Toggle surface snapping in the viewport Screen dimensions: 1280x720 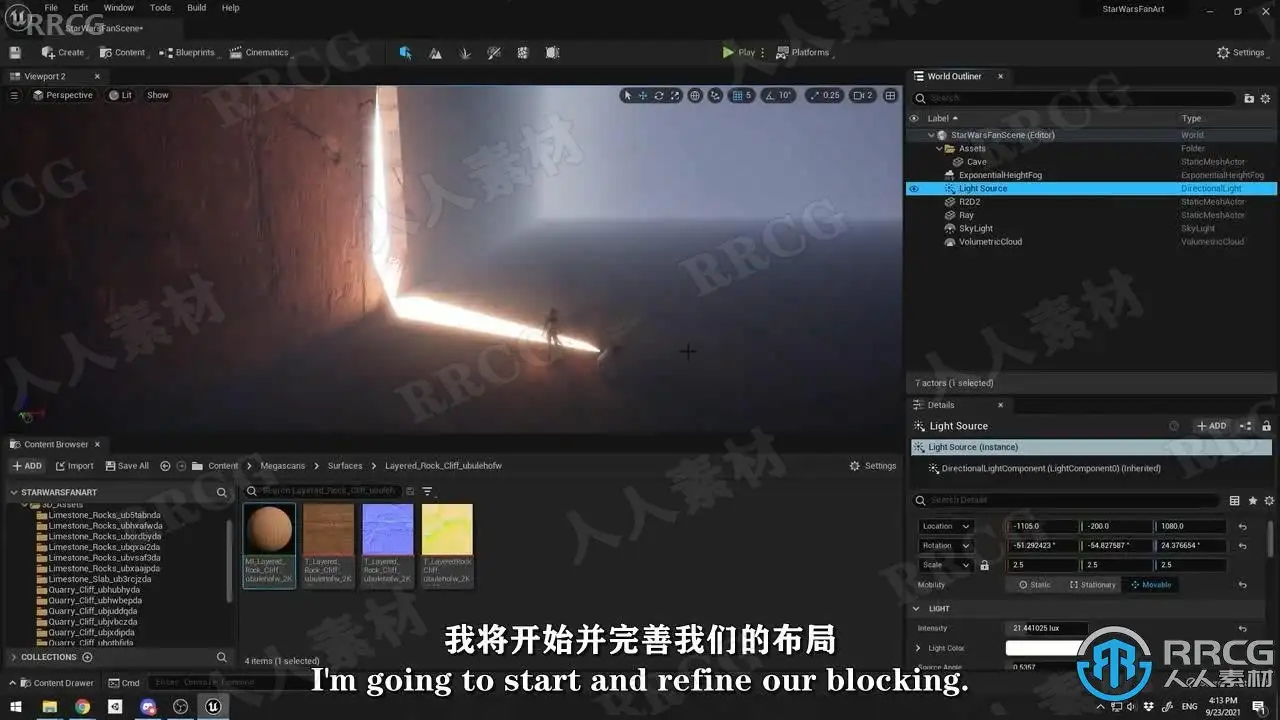(715, 96)
